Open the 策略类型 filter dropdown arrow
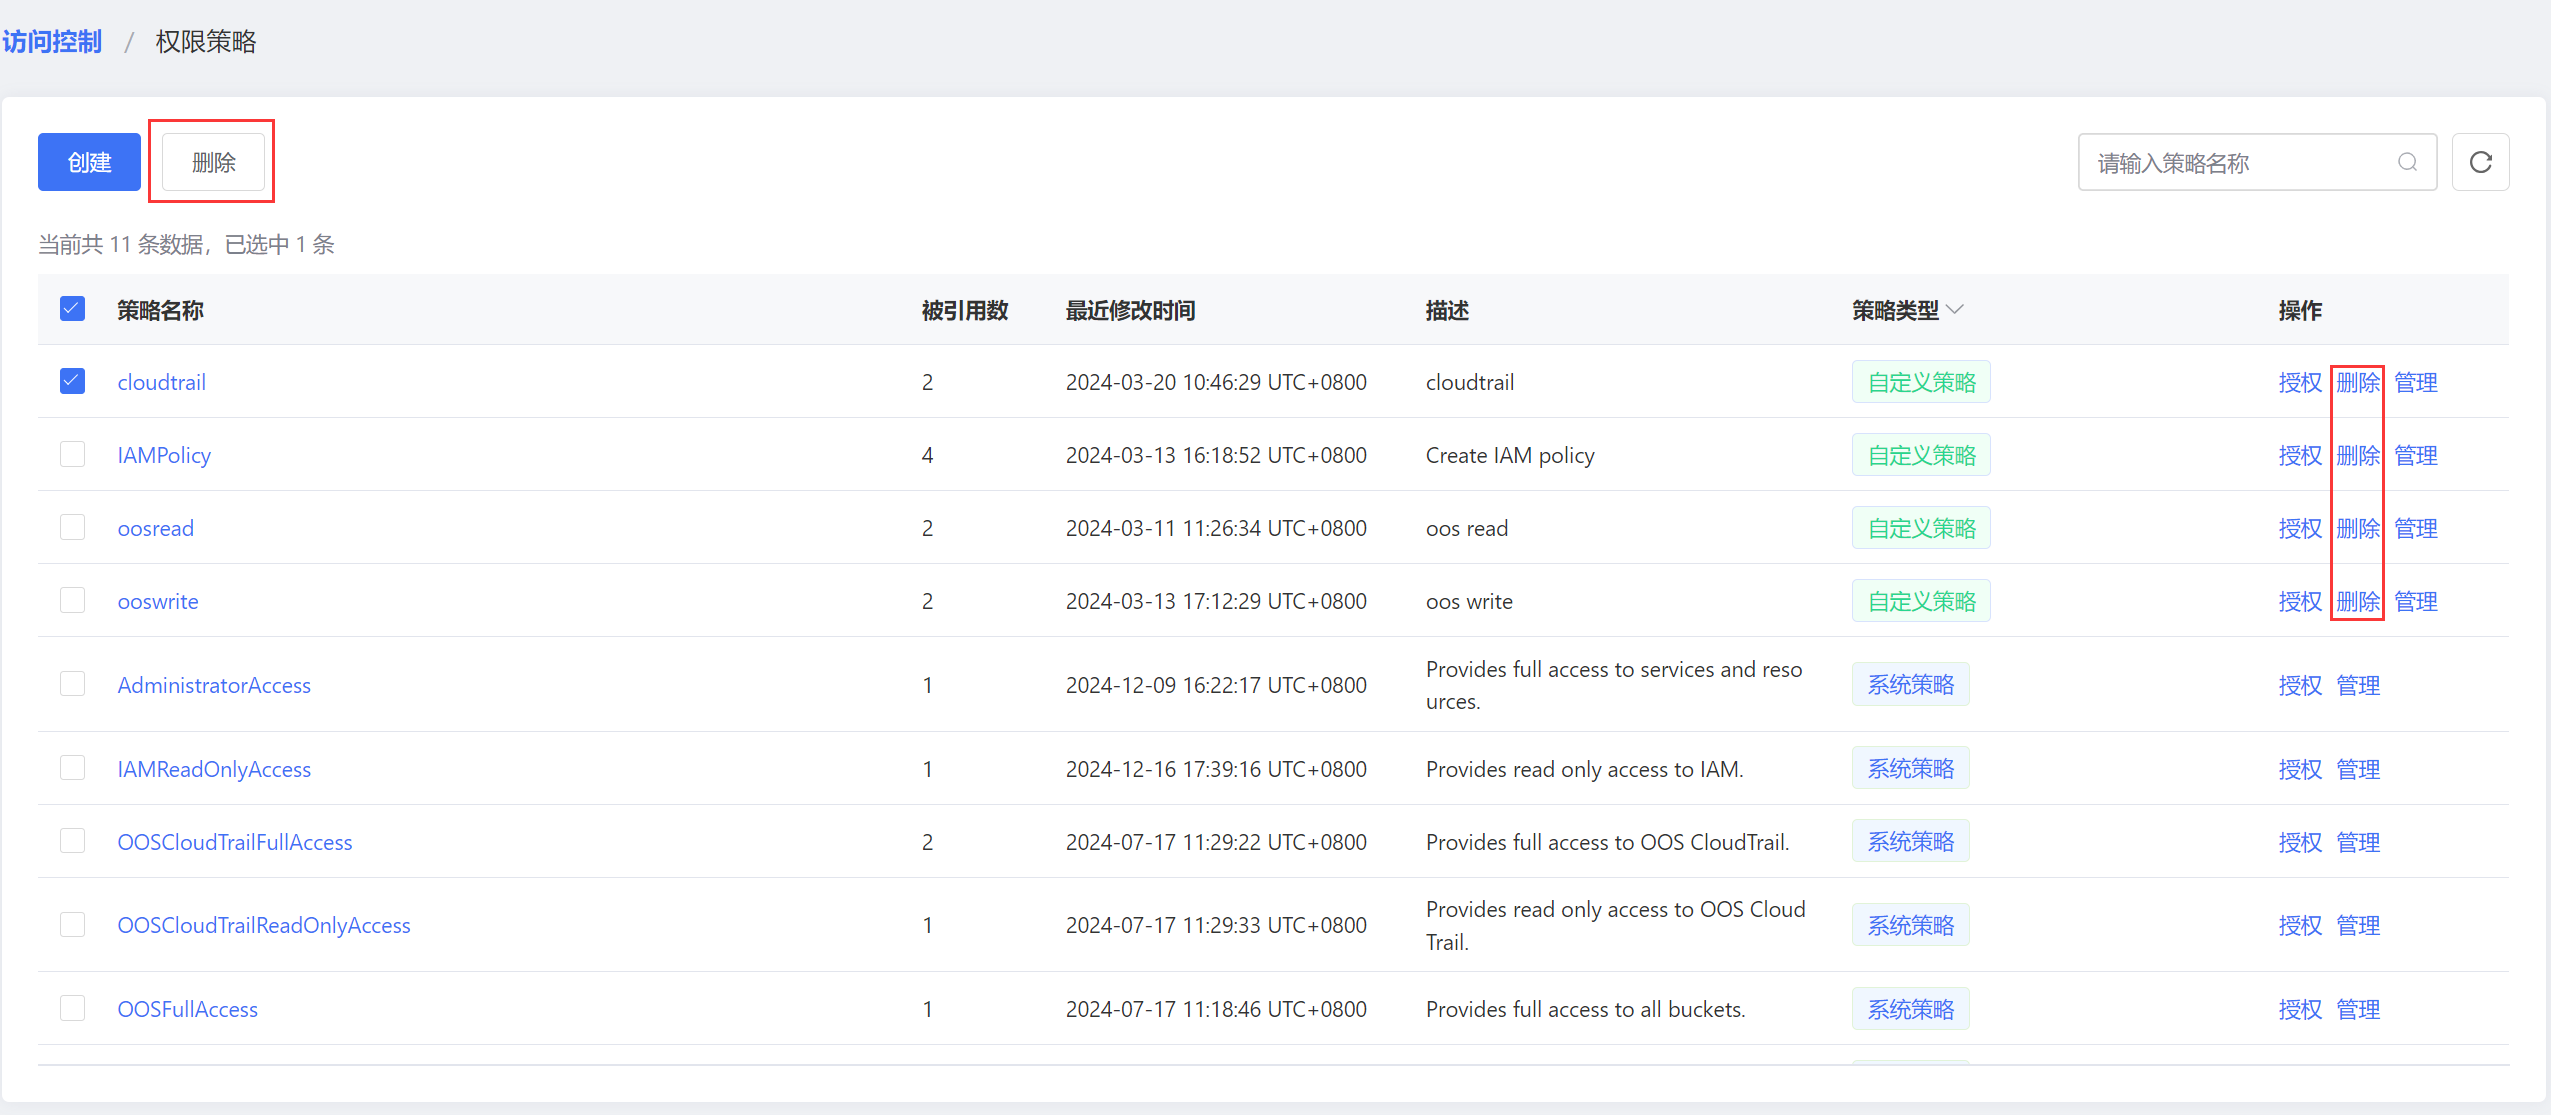Screen dimensions: 2551x1115 (x=1955, y=310)
